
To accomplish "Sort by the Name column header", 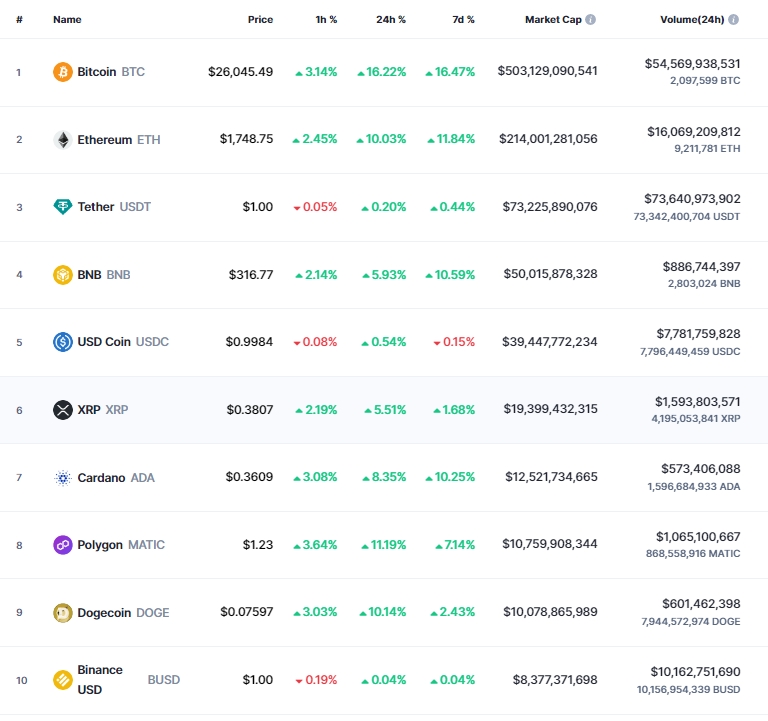I will pyautogui.click(x=67, y=20).
